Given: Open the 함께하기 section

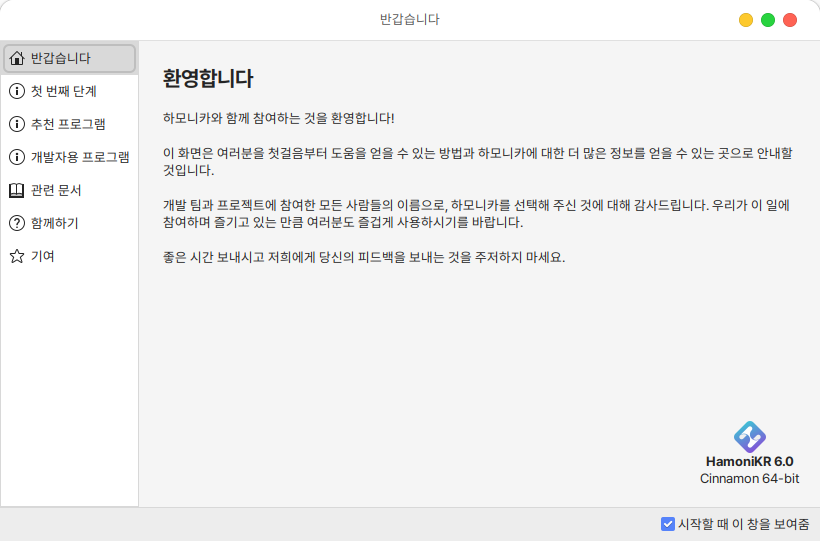Looking at the screenshot, I should [x=55, y=223].
